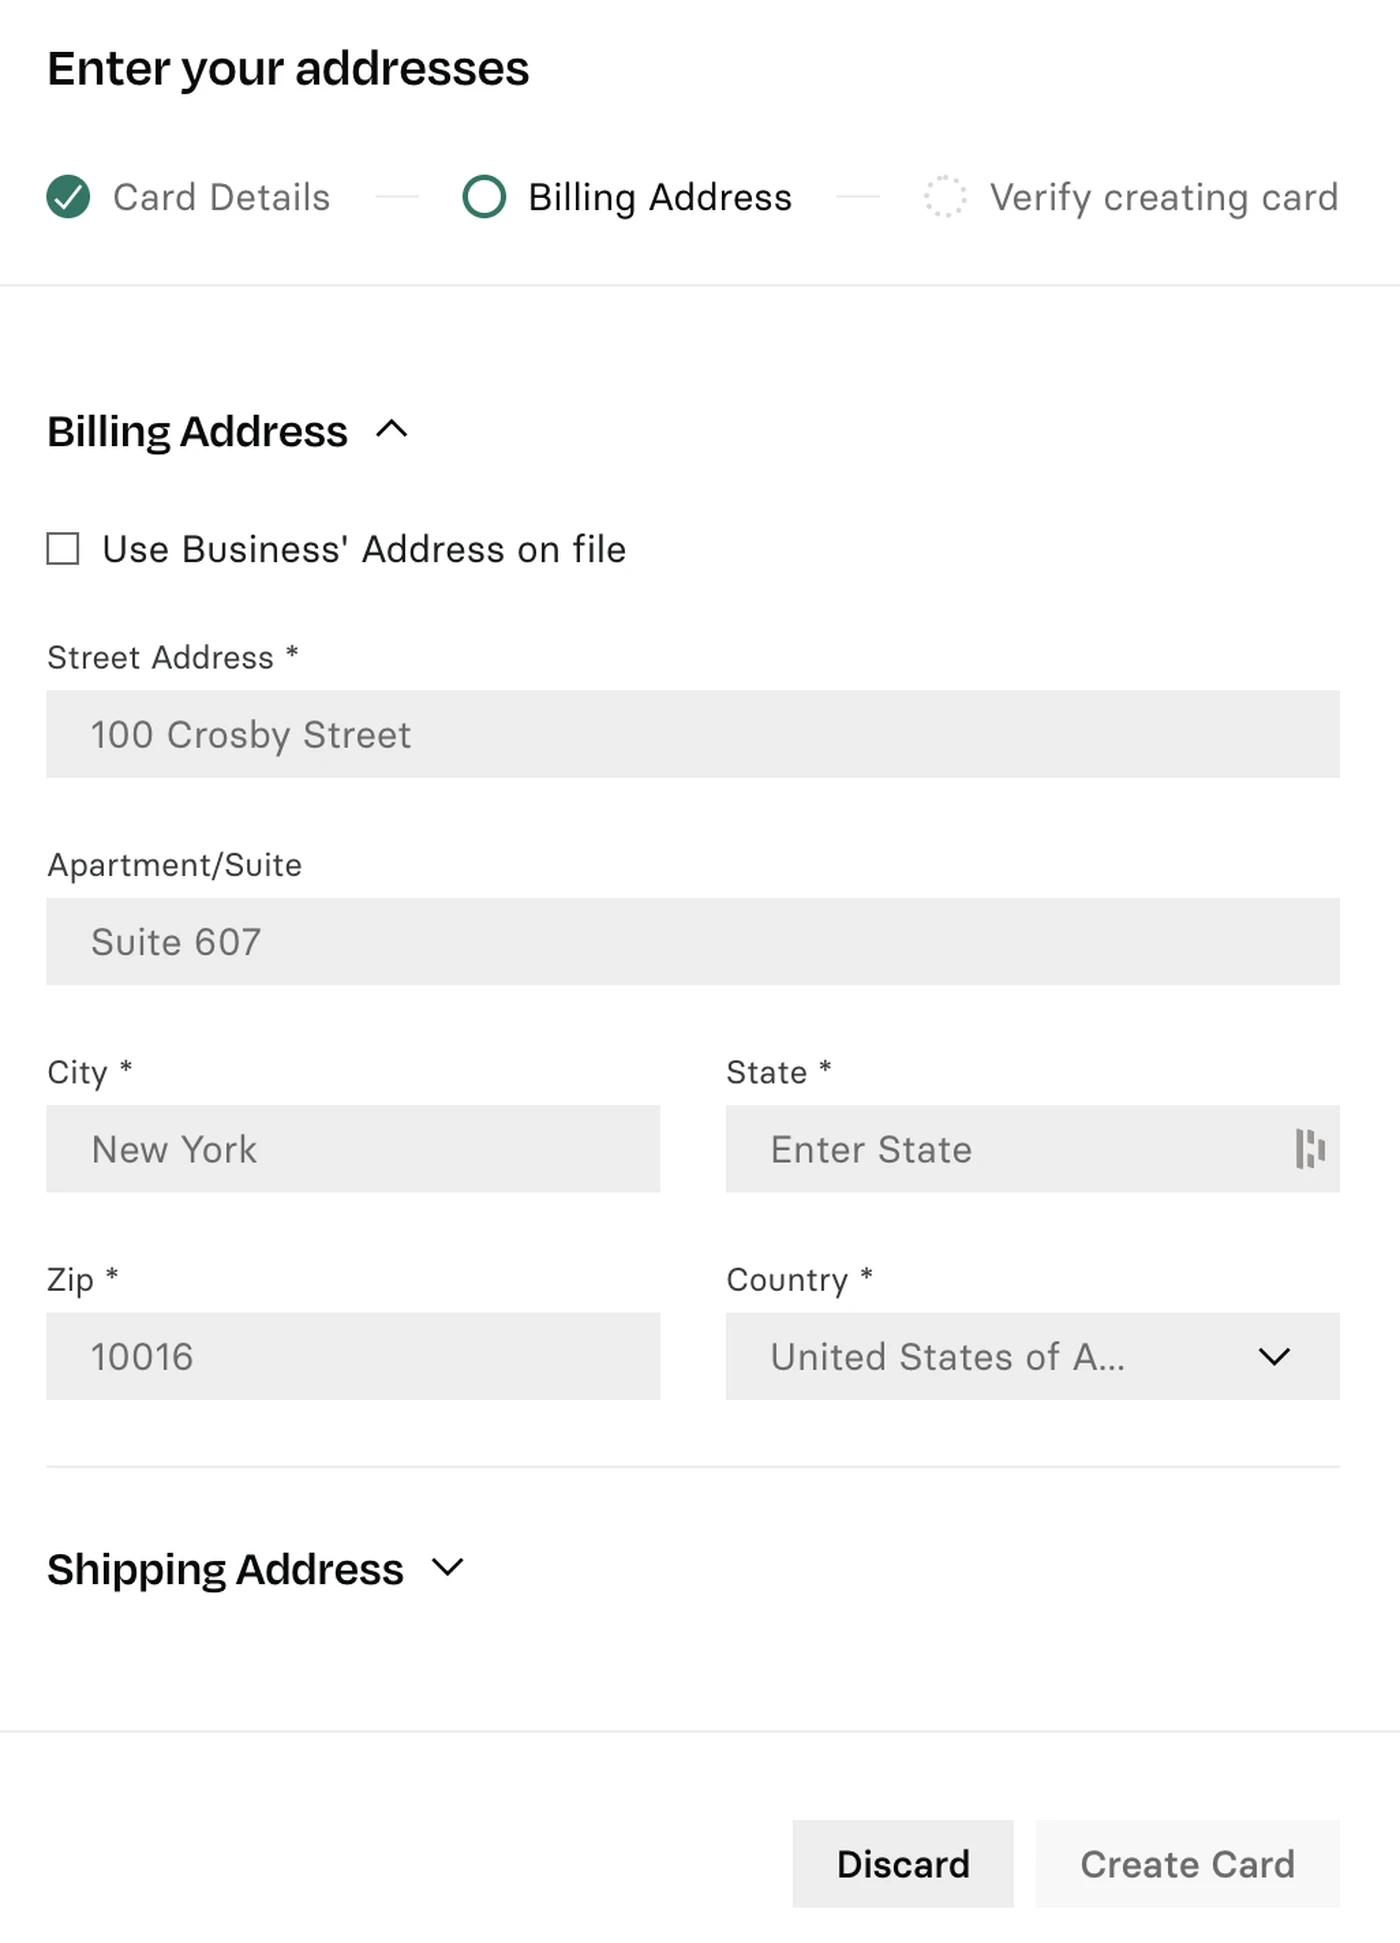This screenshot has height=1943, width=1400.
Task: Click the green checkmark Card Details icon
Action: 68,197
